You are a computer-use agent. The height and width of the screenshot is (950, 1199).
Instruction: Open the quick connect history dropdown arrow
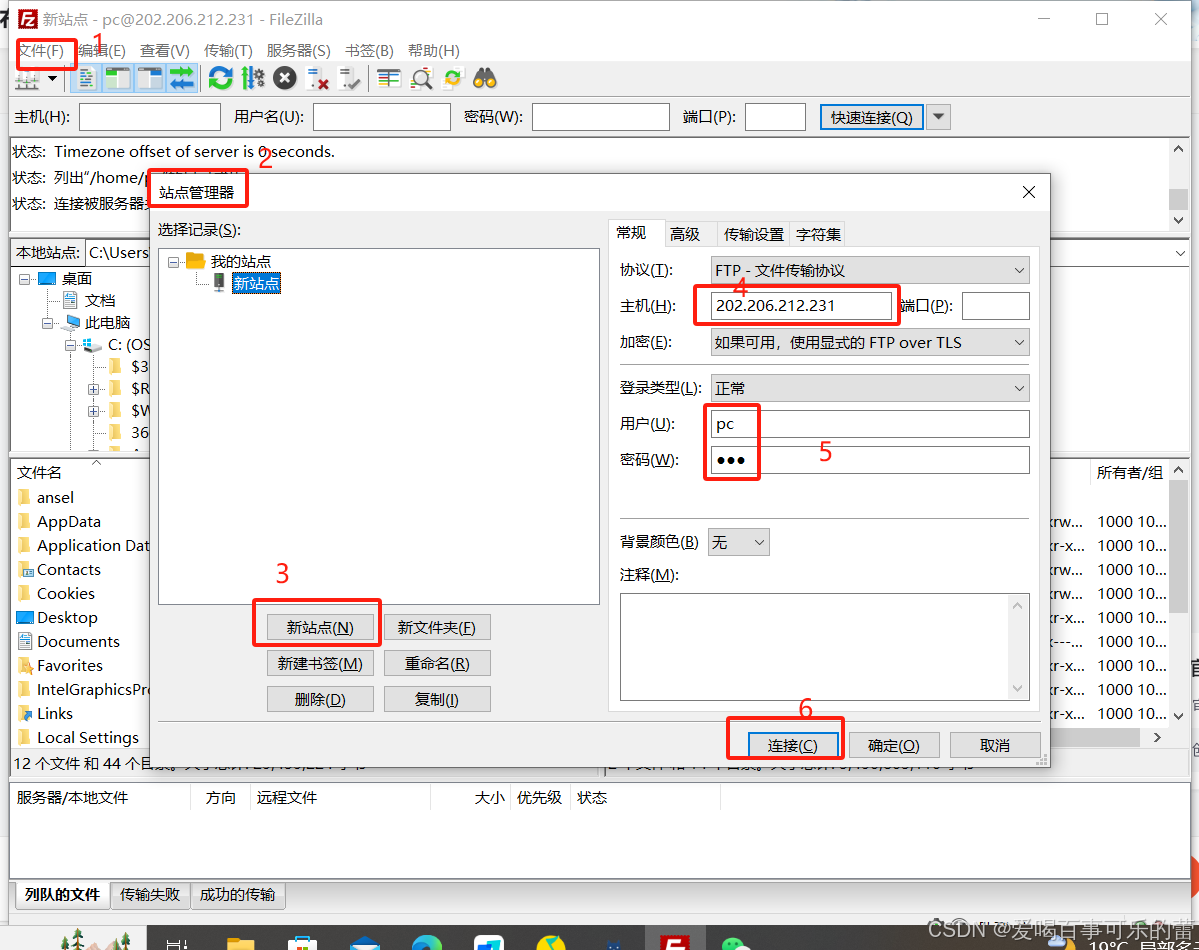(938, 117)
